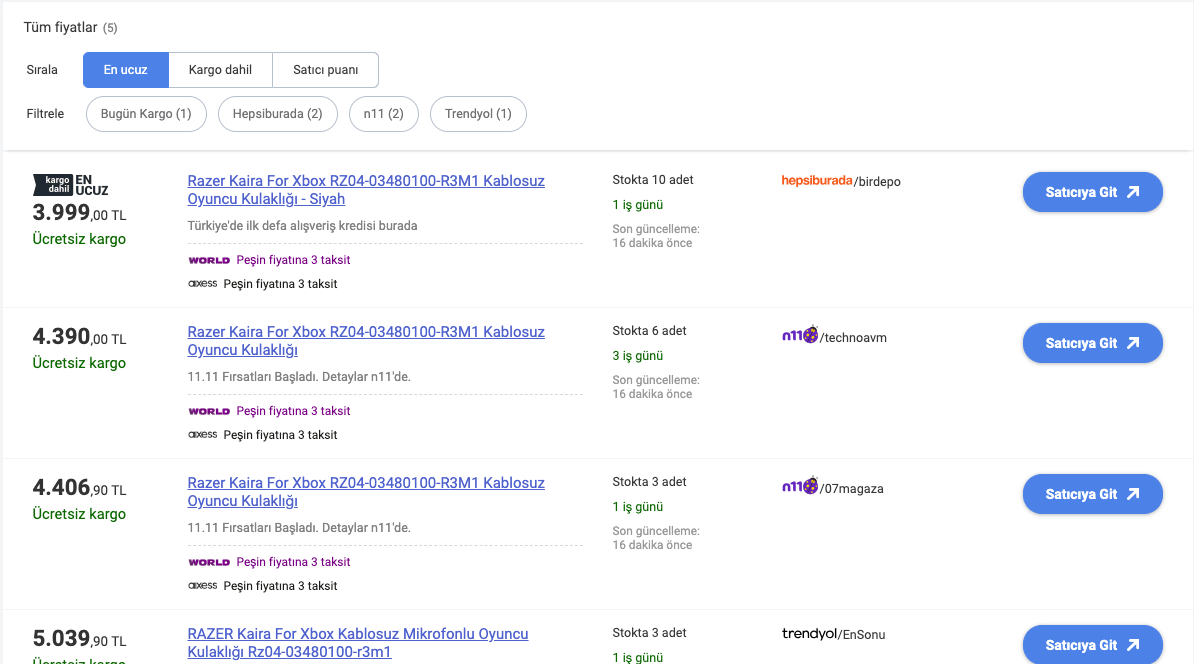Viewport: 1194px width, 664px height.
Task: Go to seller for n11/07magaza offer
Action: [1093, 493]
